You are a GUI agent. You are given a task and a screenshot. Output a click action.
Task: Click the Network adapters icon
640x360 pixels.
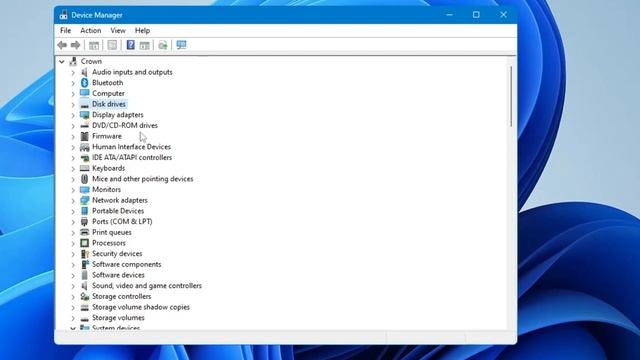coord(84,200)
